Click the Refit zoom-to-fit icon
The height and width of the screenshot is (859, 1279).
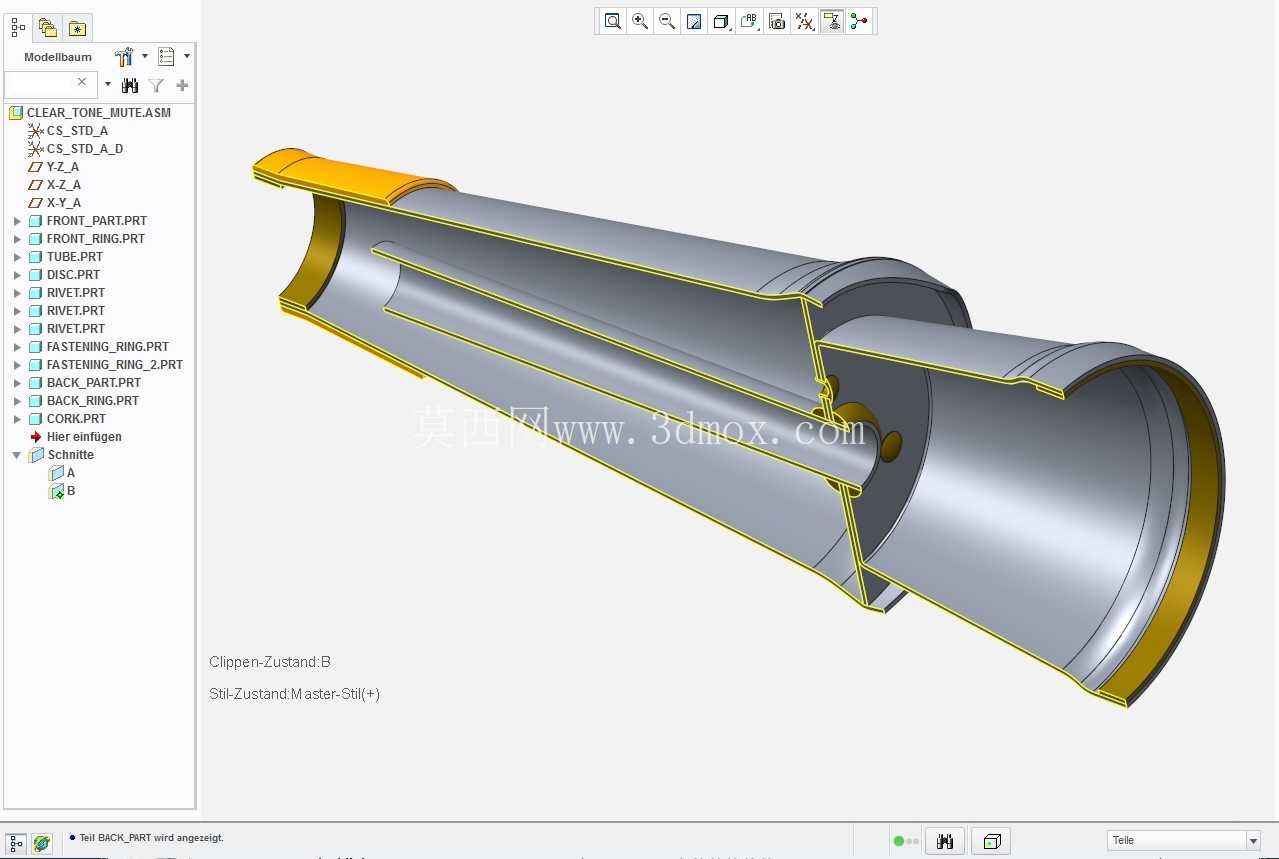(x=613, y=21)
